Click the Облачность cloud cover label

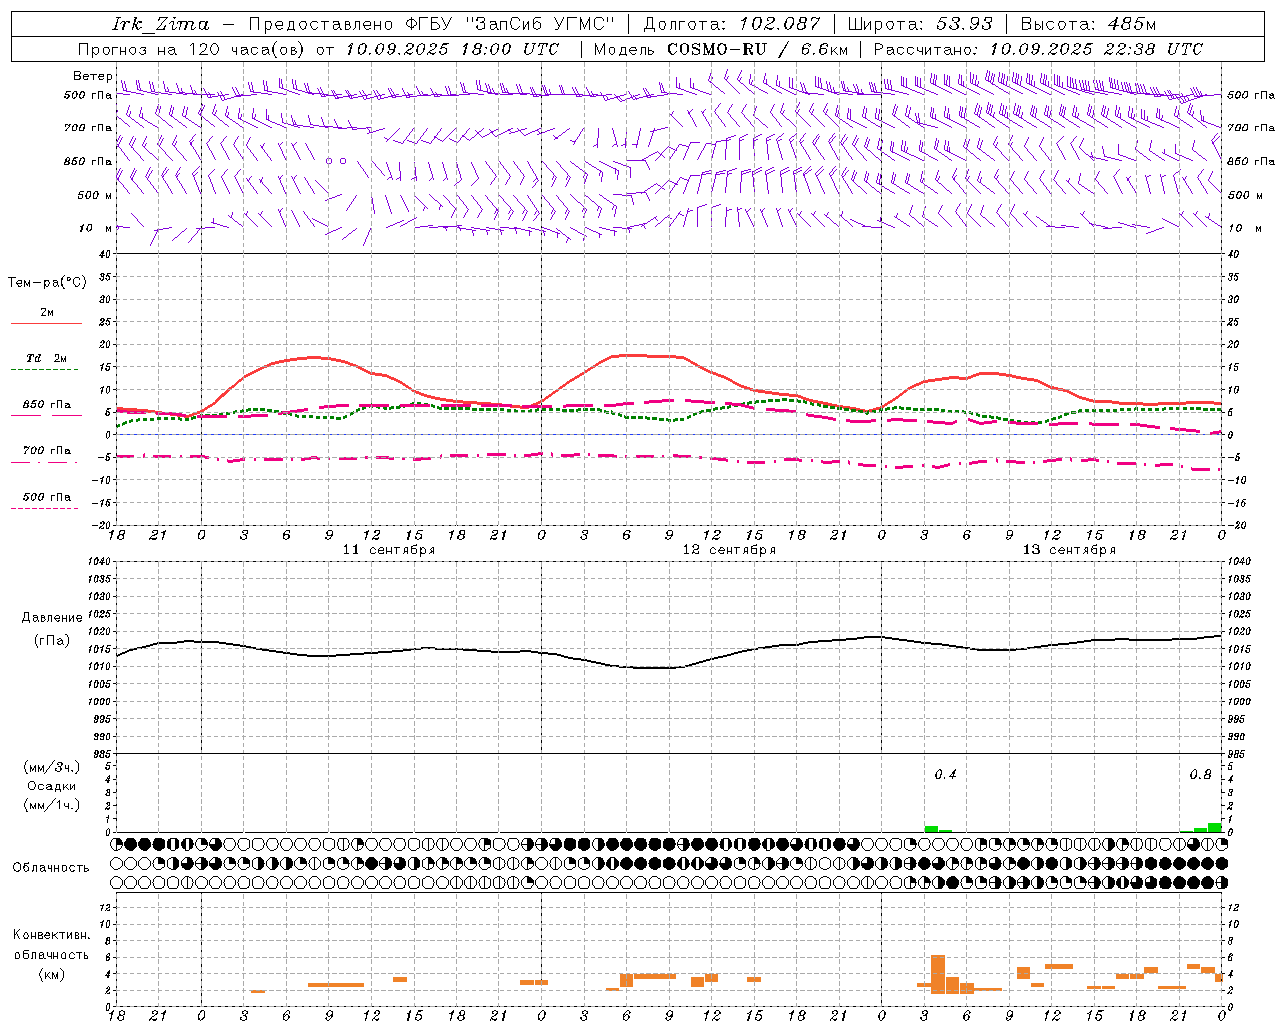[x=51, y=867]
